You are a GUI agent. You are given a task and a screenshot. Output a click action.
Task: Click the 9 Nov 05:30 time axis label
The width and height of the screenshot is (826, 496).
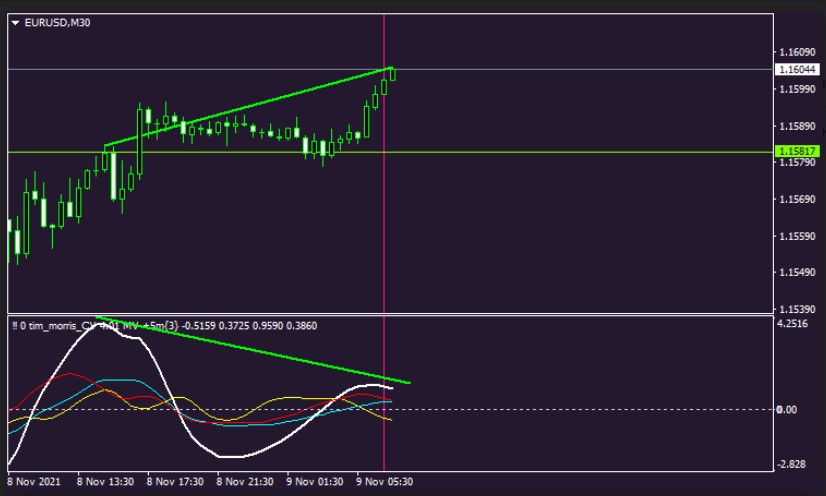(385, 481)
